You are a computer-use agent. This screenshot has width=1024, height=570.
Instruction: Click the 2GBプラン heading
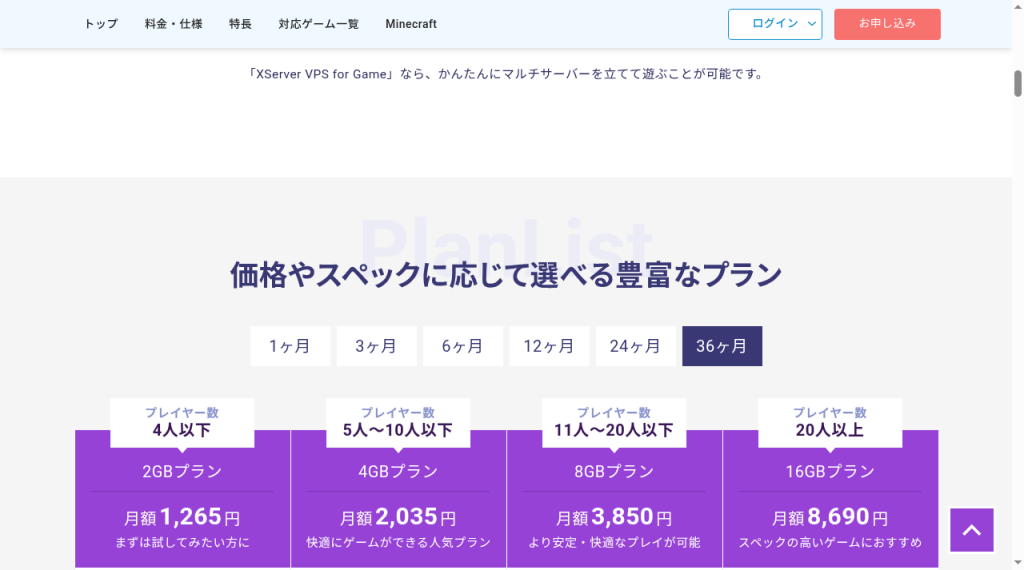click(x=182, y=471)
